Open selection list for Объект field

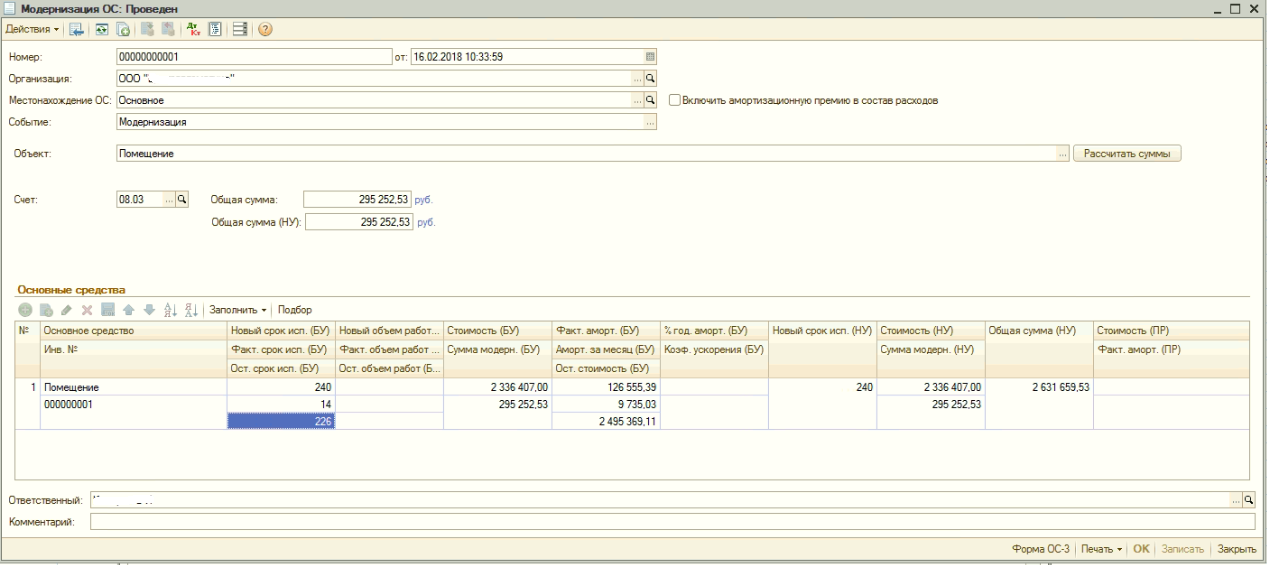pos(1062,155)
